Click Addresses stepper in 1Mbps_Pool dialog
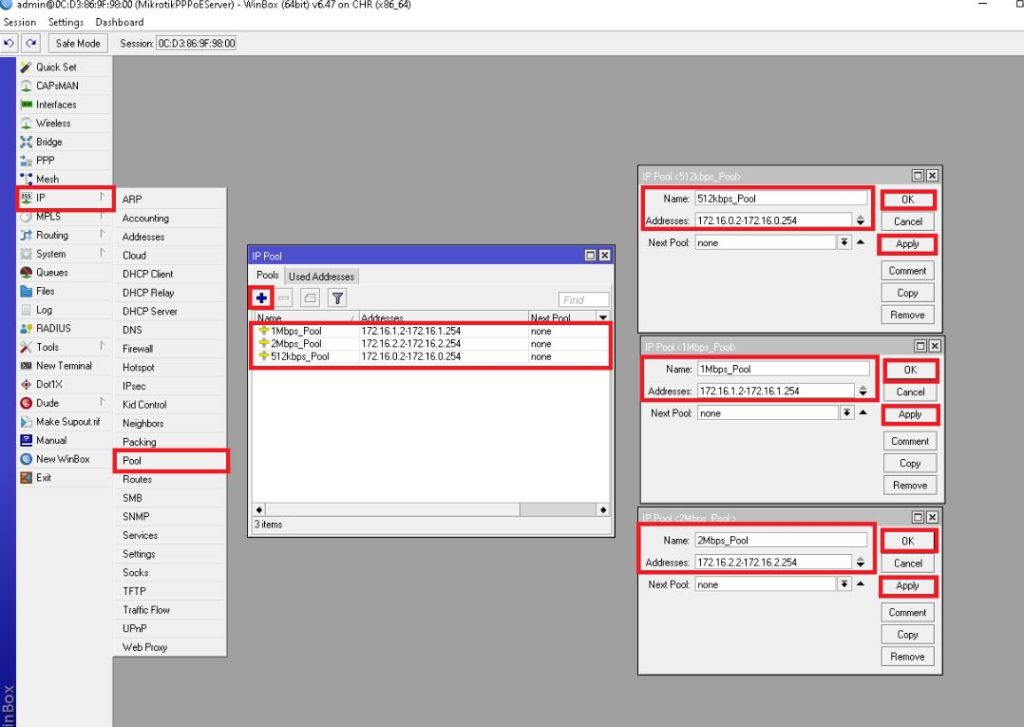The height and width of the screenshot is (727, 1024). pos(863,391)
